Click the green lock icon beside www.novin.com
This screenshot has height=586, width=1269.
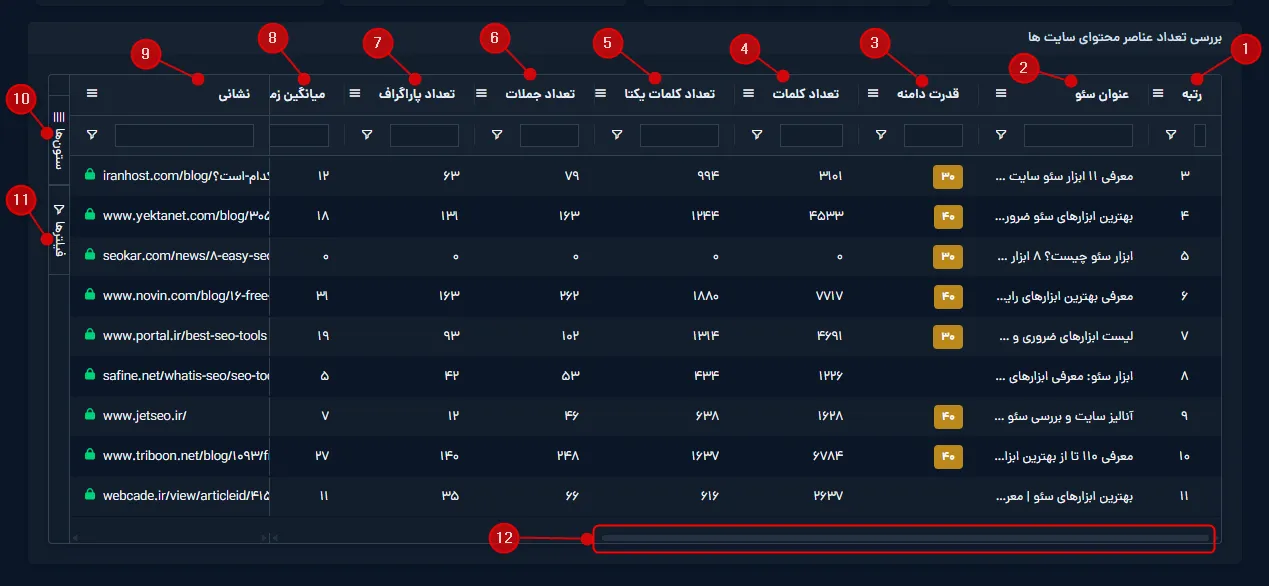click(90, 295)
